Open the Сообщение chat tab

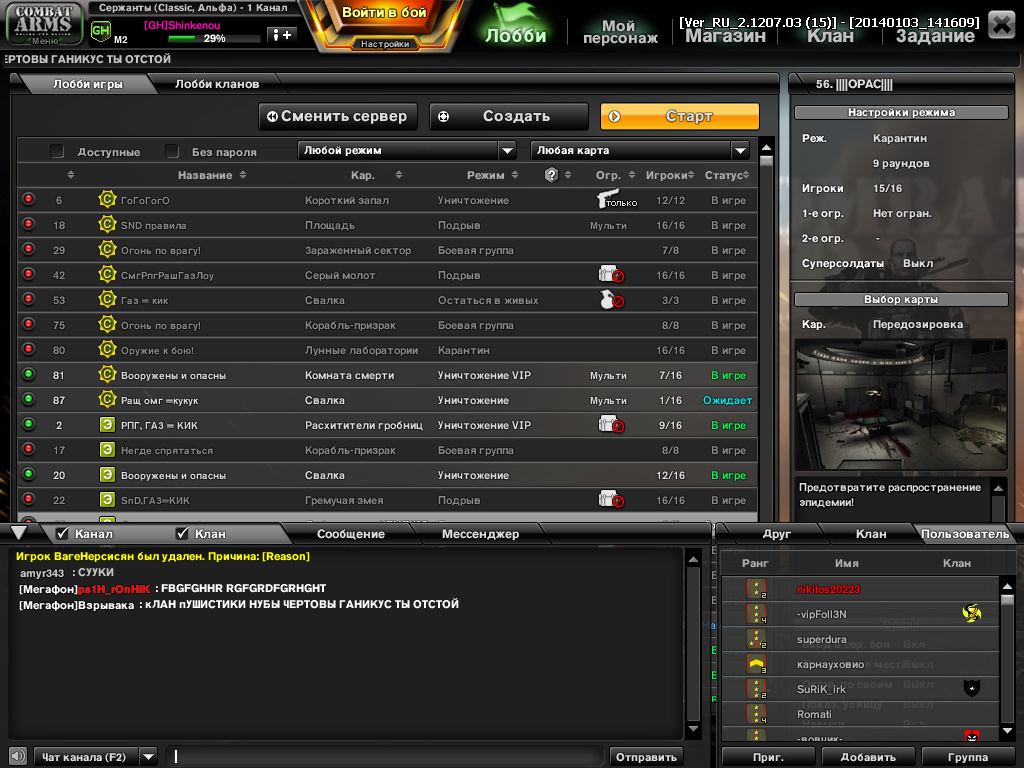tap(351, 534)
